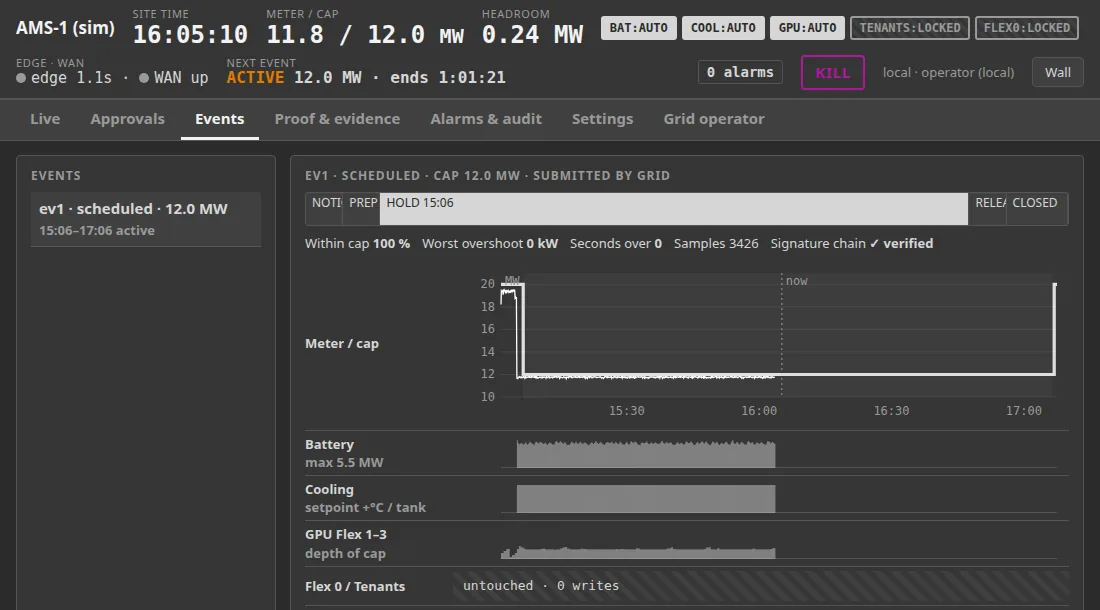Viewport: 1100px width, 610px height.
Task: Open the Proof & evidence tab
Action: (337, 119)
